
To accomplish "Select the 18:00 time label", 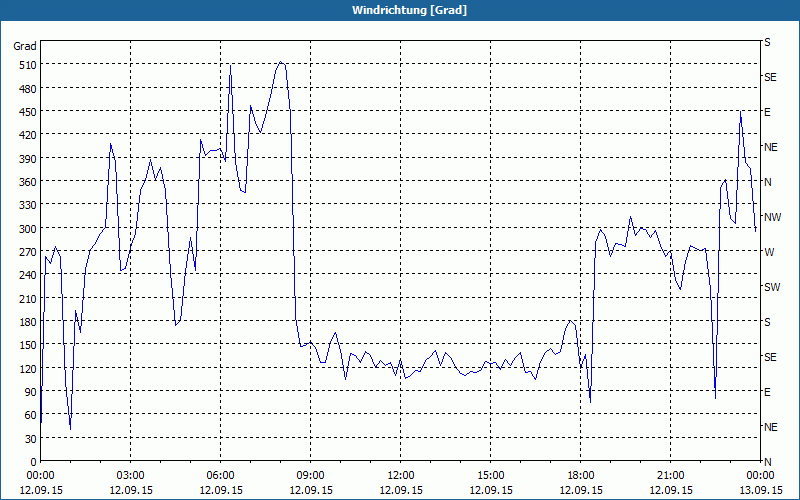I will [x=581, y=476].
